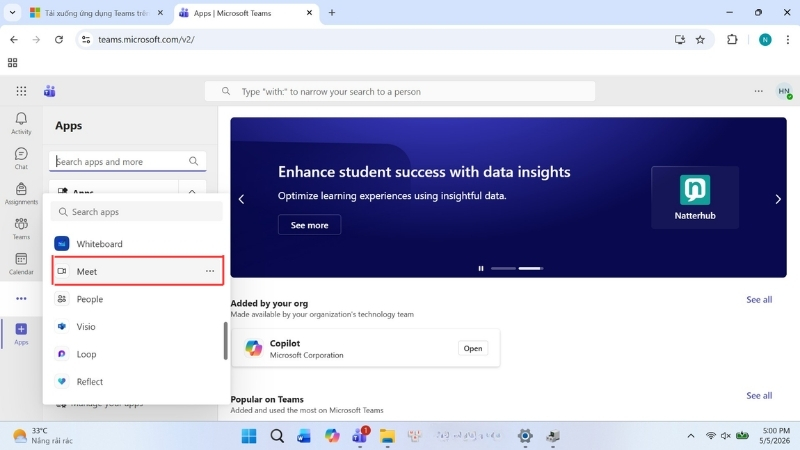Show the previous banner slide
The image size is (800, 450).
pyautogui.click(x=242, y=199)
